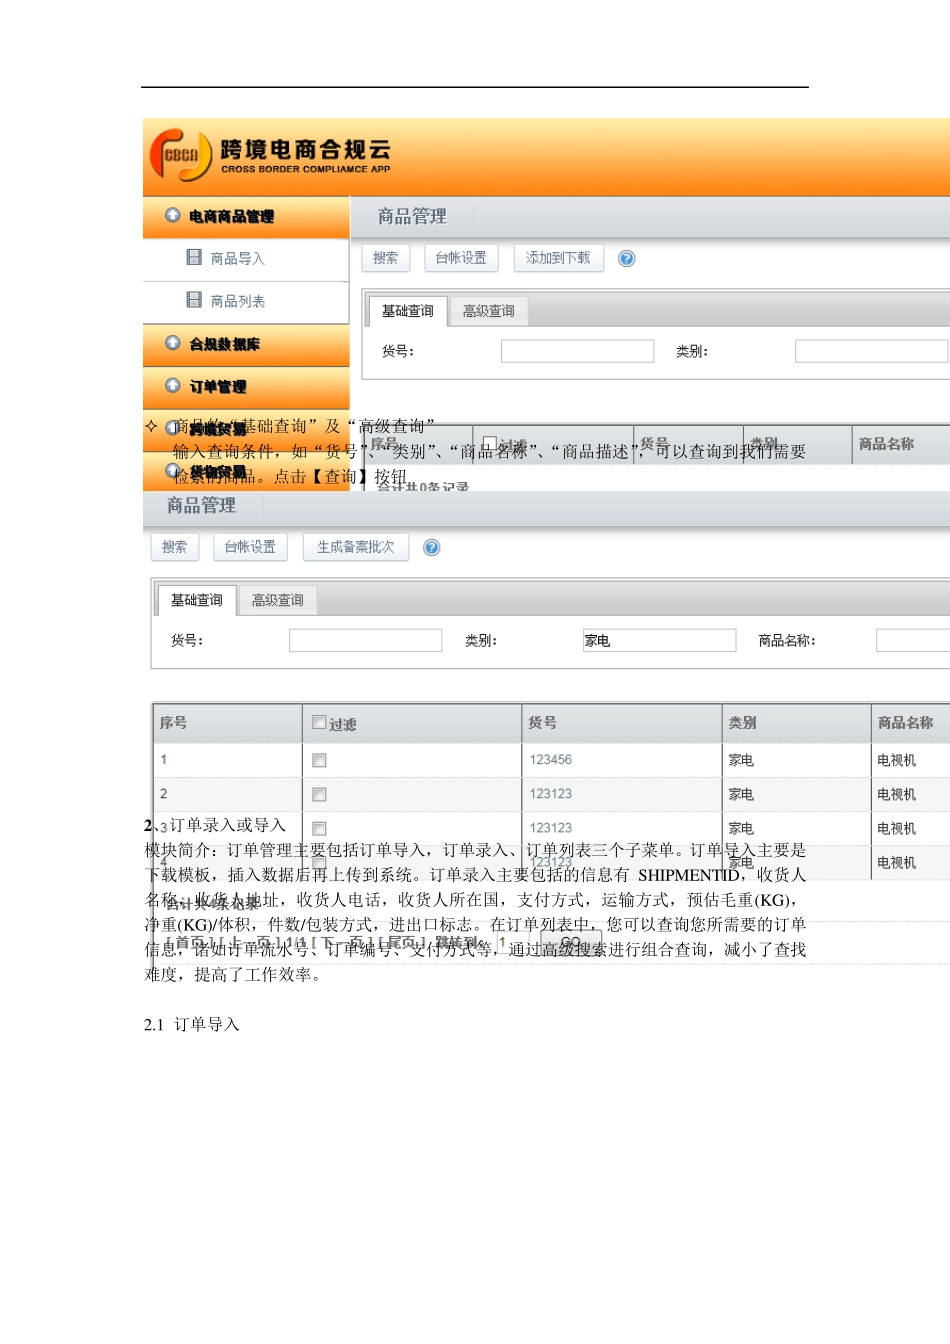Select 基础查询 tab above the empty 类别 field
950x1344 pixels.
[408, 311]
